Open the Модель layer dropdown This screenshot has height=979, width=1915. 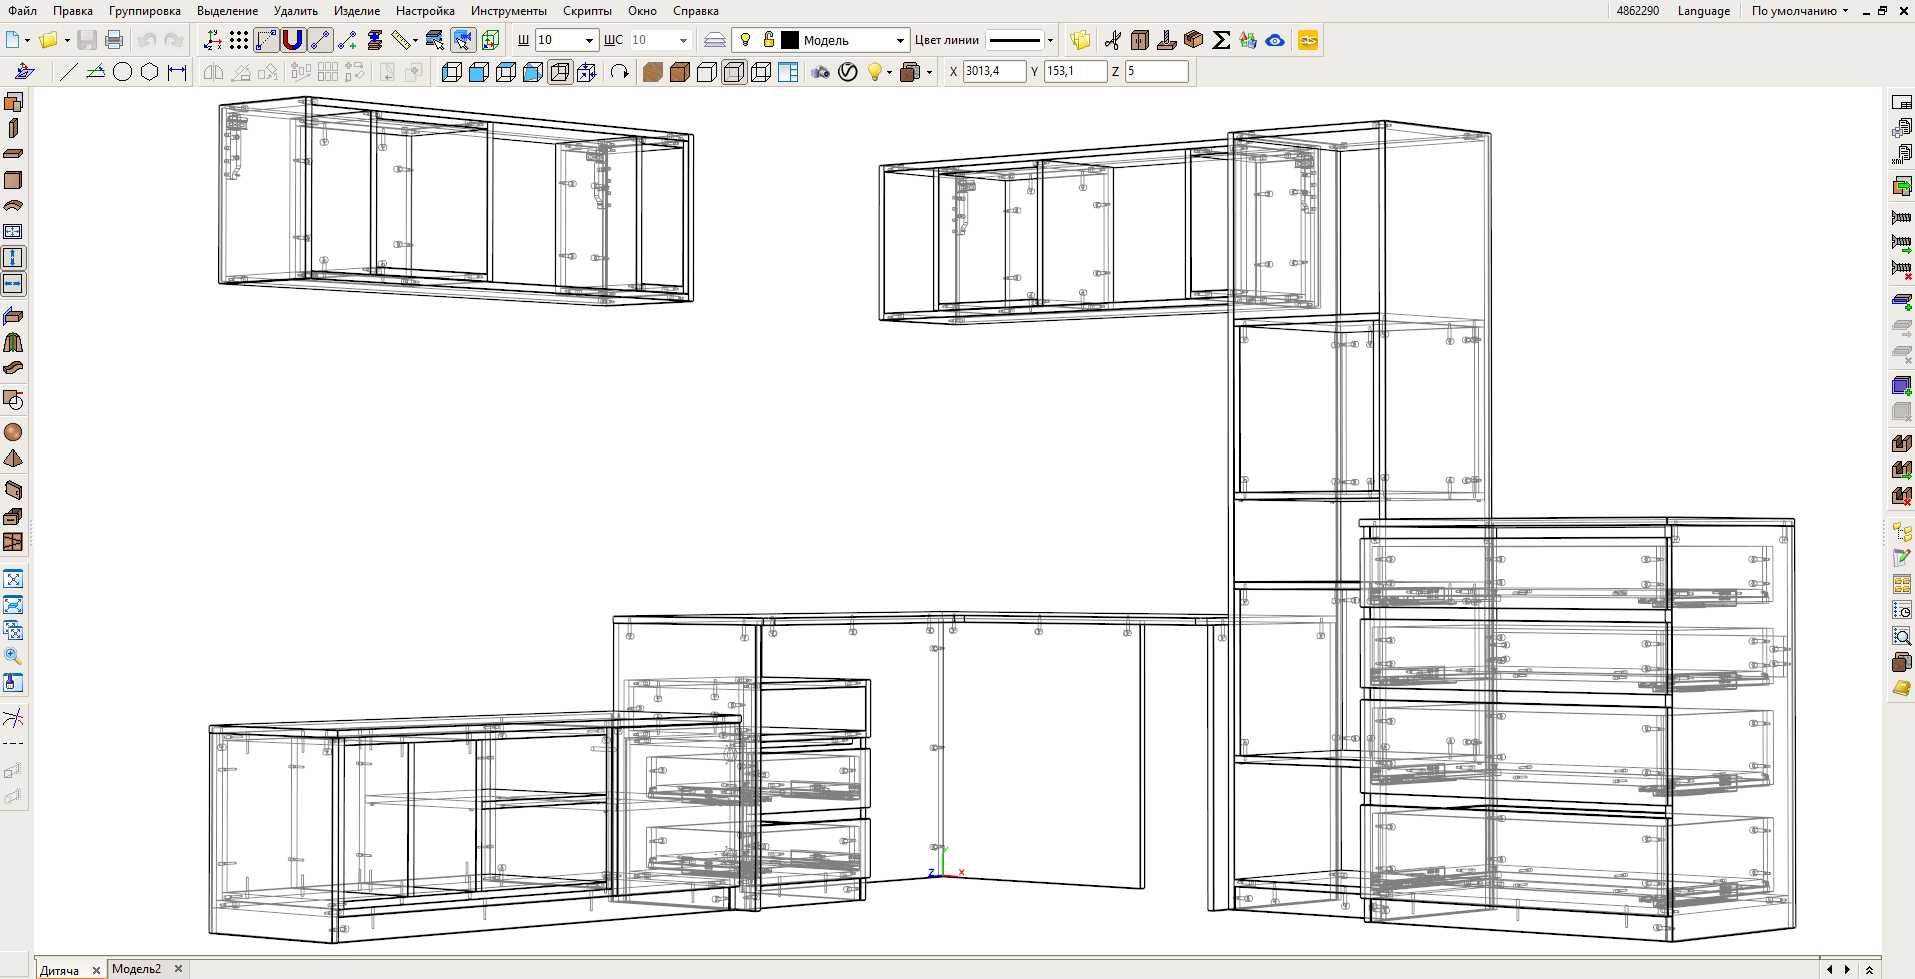900,40
